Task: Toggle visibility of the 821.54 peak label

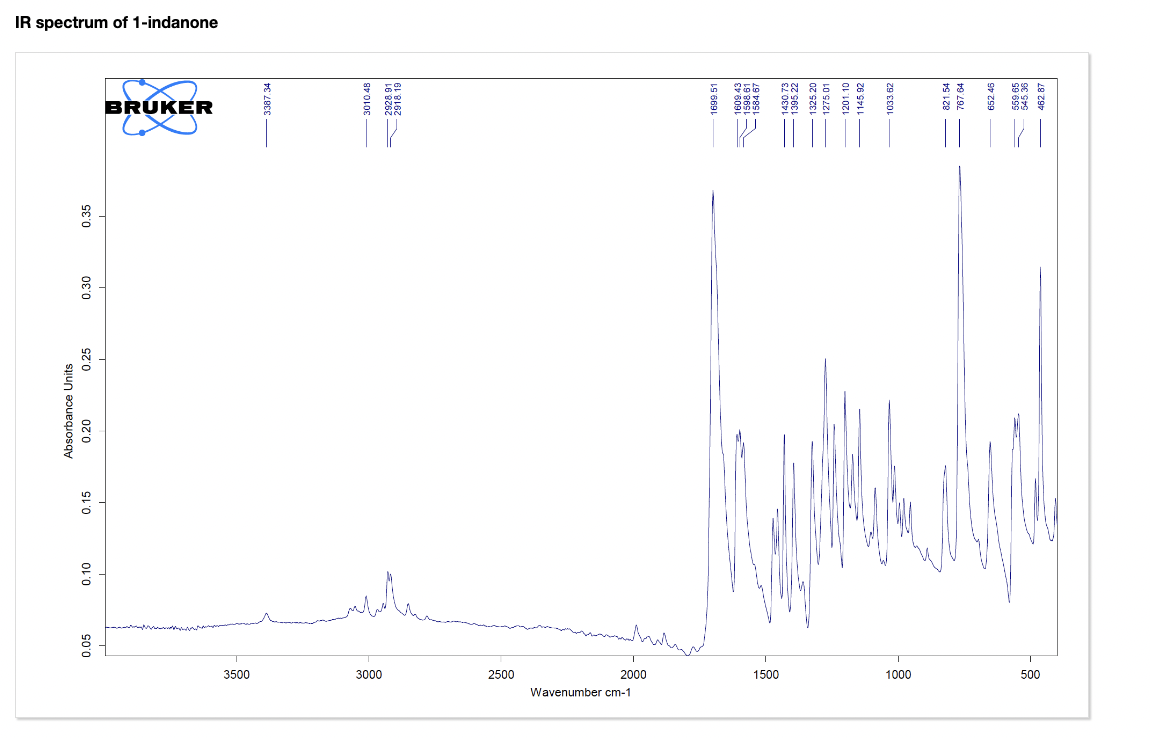Action: click(946, 98)
